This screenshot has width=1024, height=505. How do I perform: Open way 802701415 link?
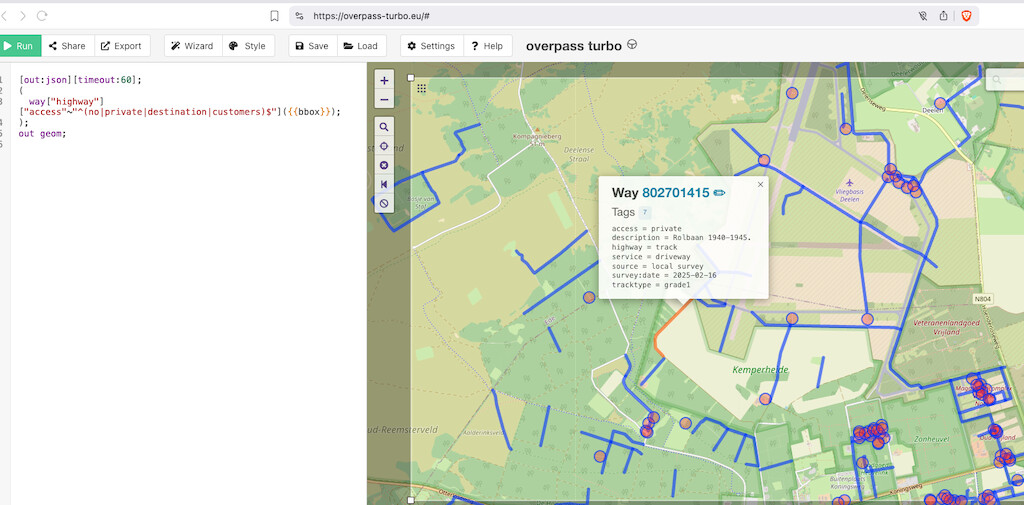click(x=675, y=193)
